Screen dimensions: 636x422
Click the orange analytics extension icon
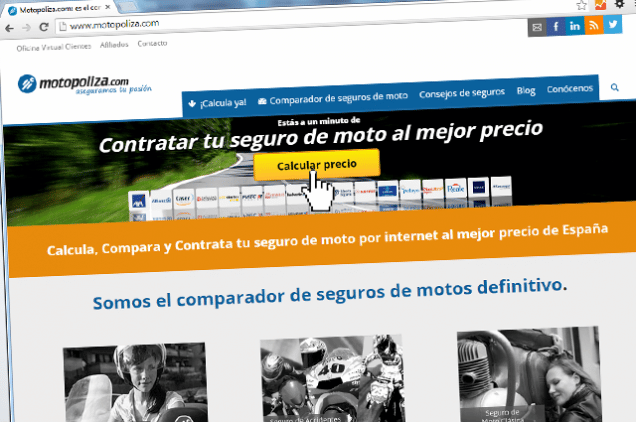[600, 4]
